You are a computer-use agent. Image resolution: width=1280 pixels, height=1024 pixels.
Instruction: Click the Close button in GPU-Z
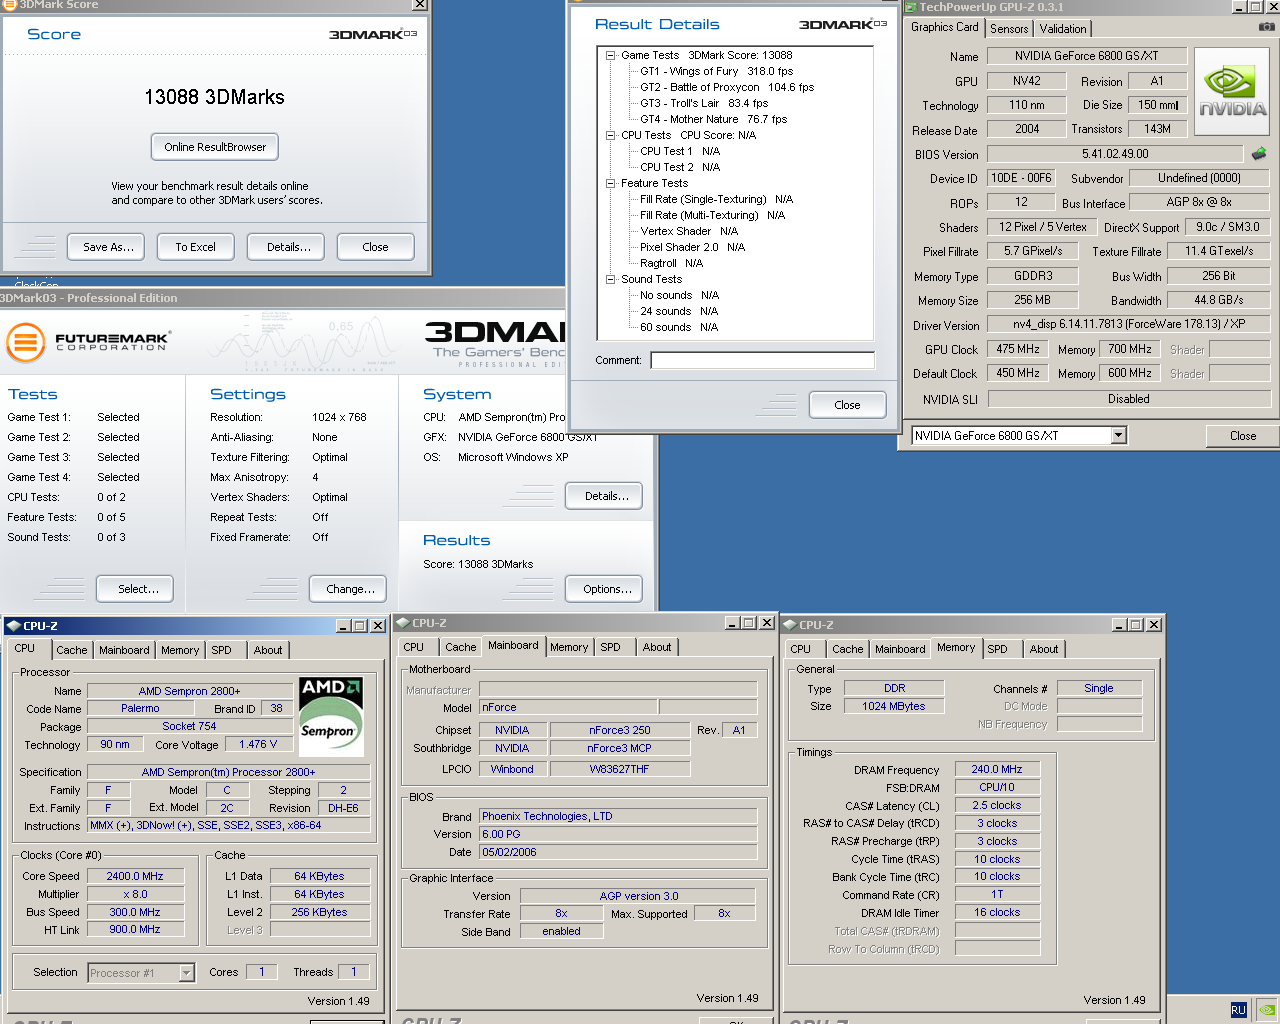pyautogui.click(x=1243, y=436)
